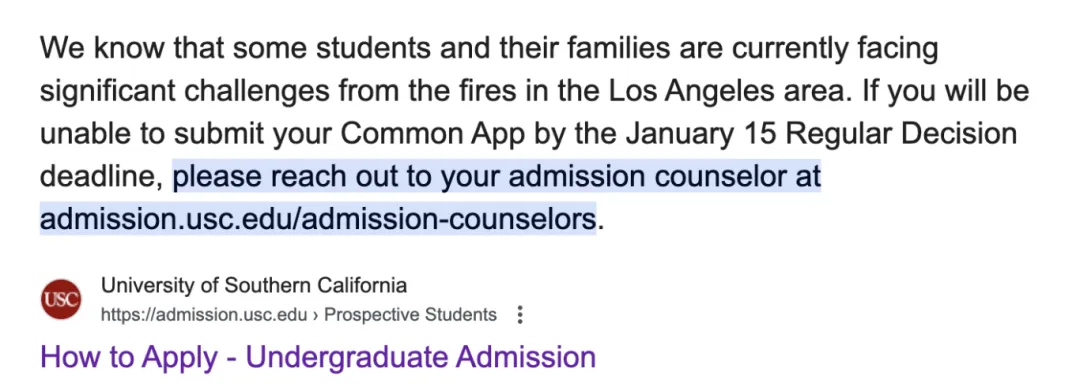Click the University of Southern California site name
This screenshot has width=1080, height=391.
click(x=253, y=284)
